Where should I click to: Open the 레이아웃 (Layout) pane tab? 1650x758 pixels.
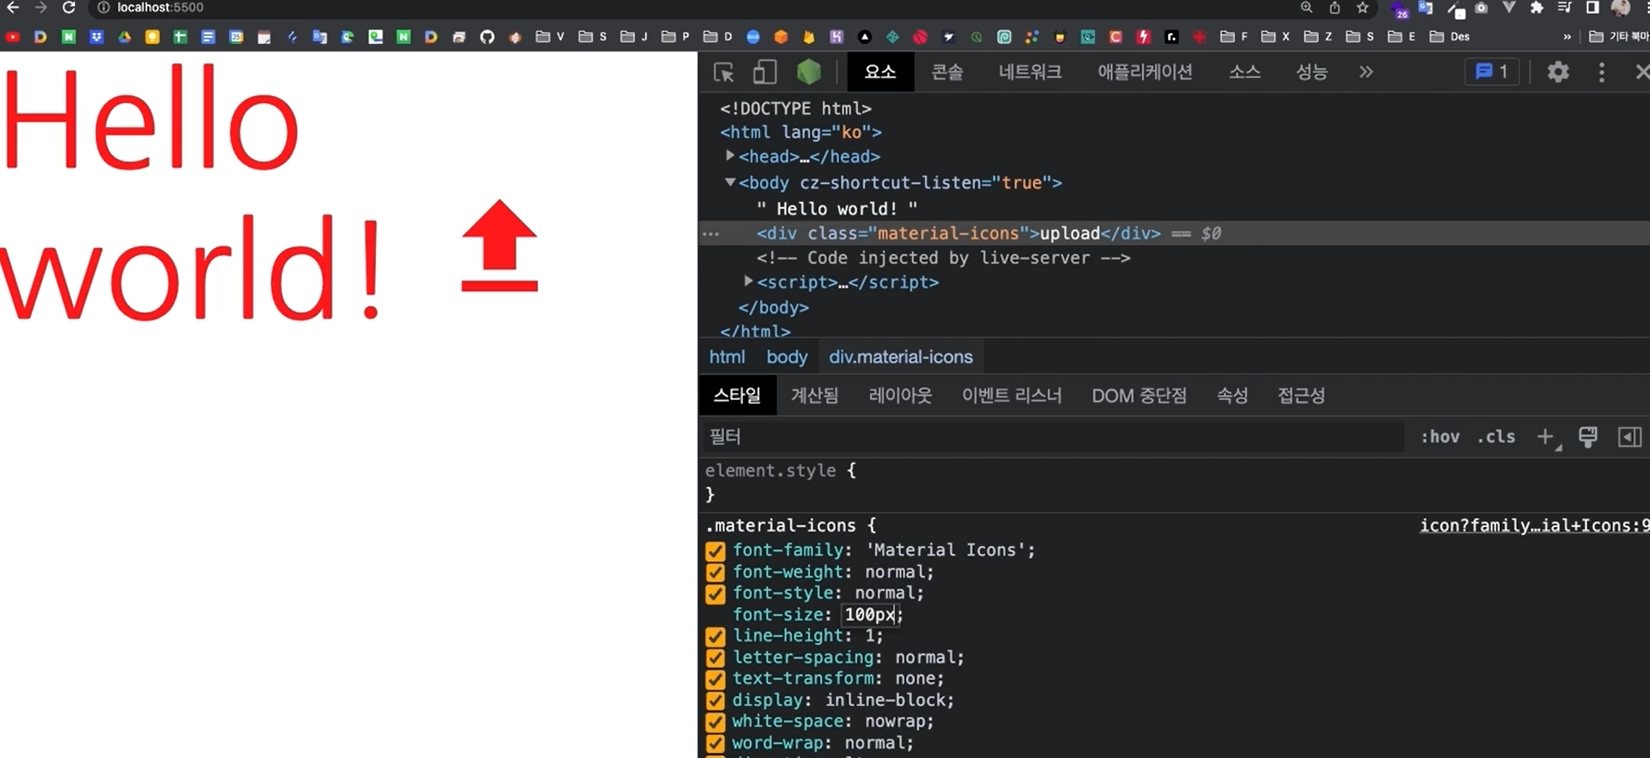[900, 396]
